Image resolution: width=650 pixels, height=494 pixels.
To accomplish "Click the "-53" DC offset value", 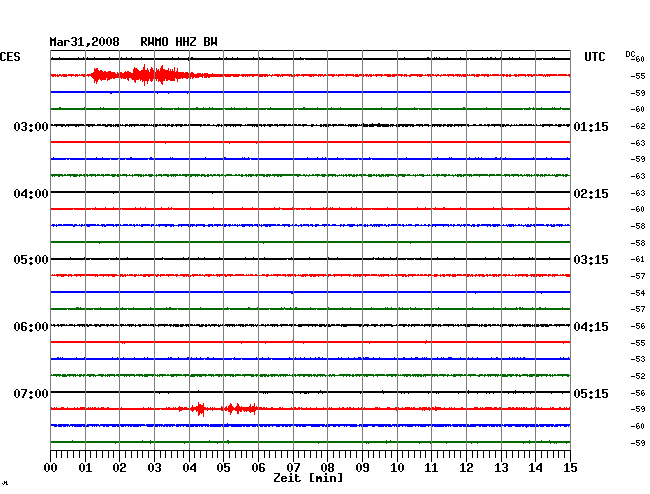I will (x=638, y=359).
